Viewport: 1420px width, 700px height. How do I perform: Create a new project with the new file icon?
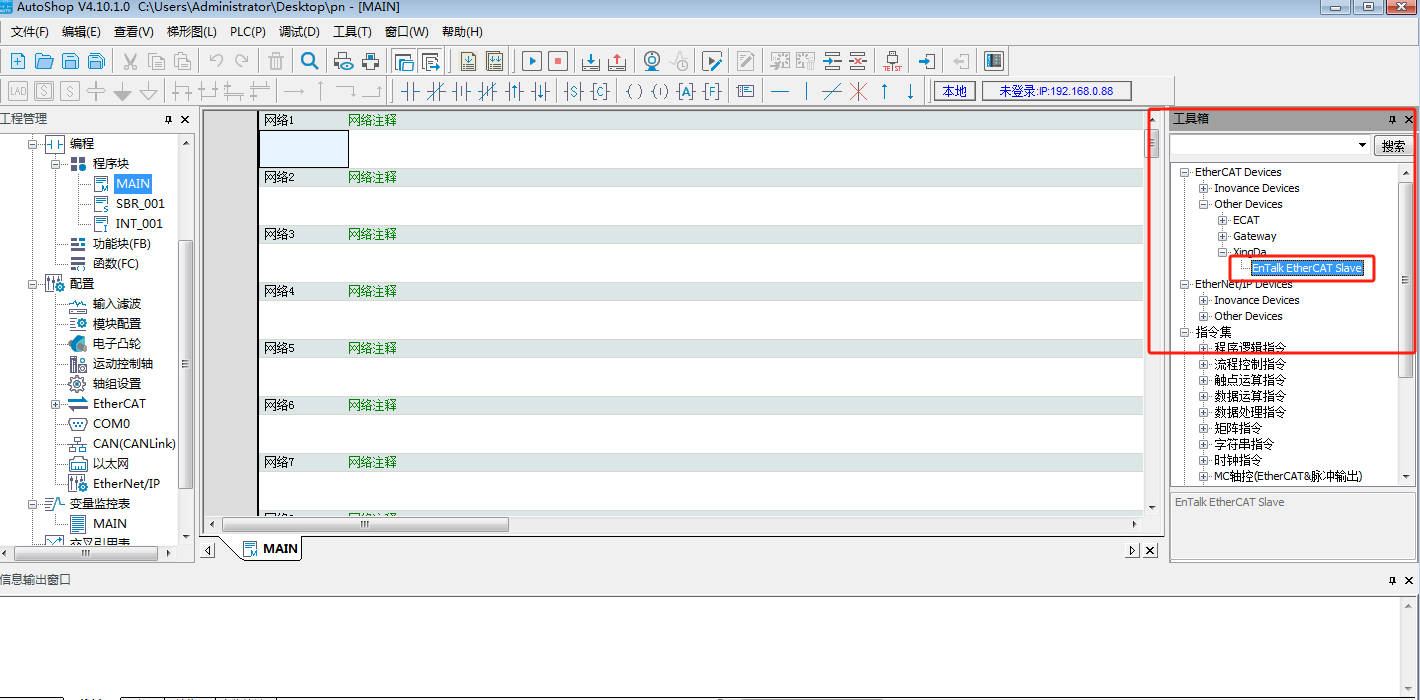[18, 61]
